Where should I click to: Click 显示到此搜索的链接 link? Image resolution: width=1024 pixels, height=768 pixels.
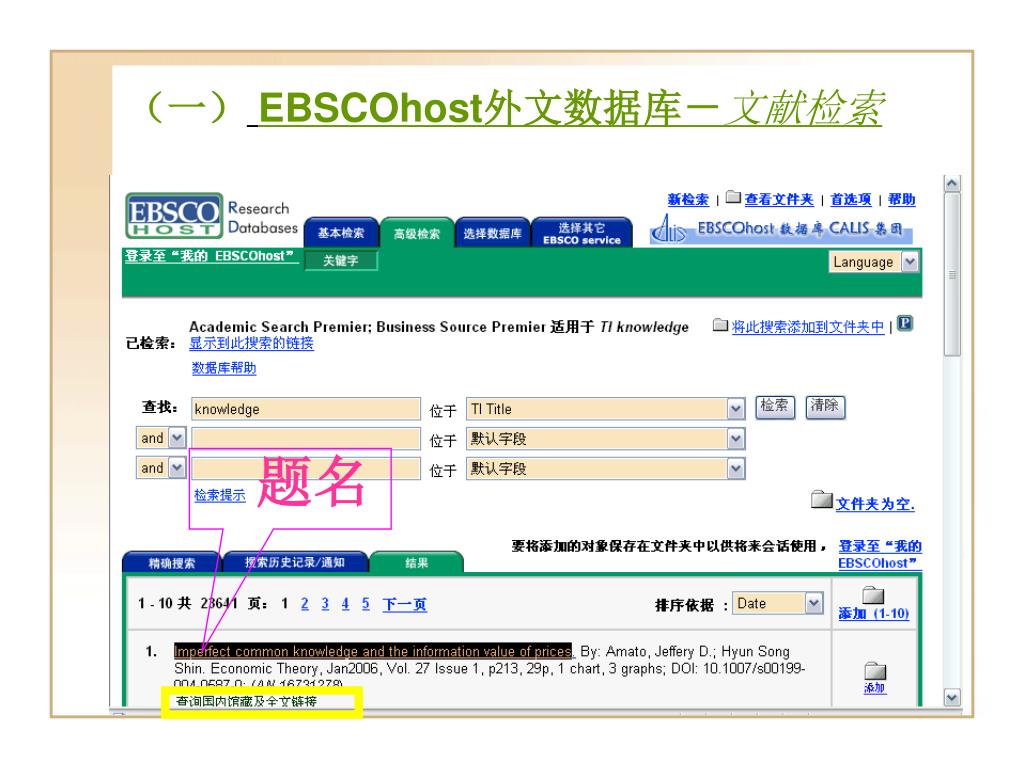(251, 343)
